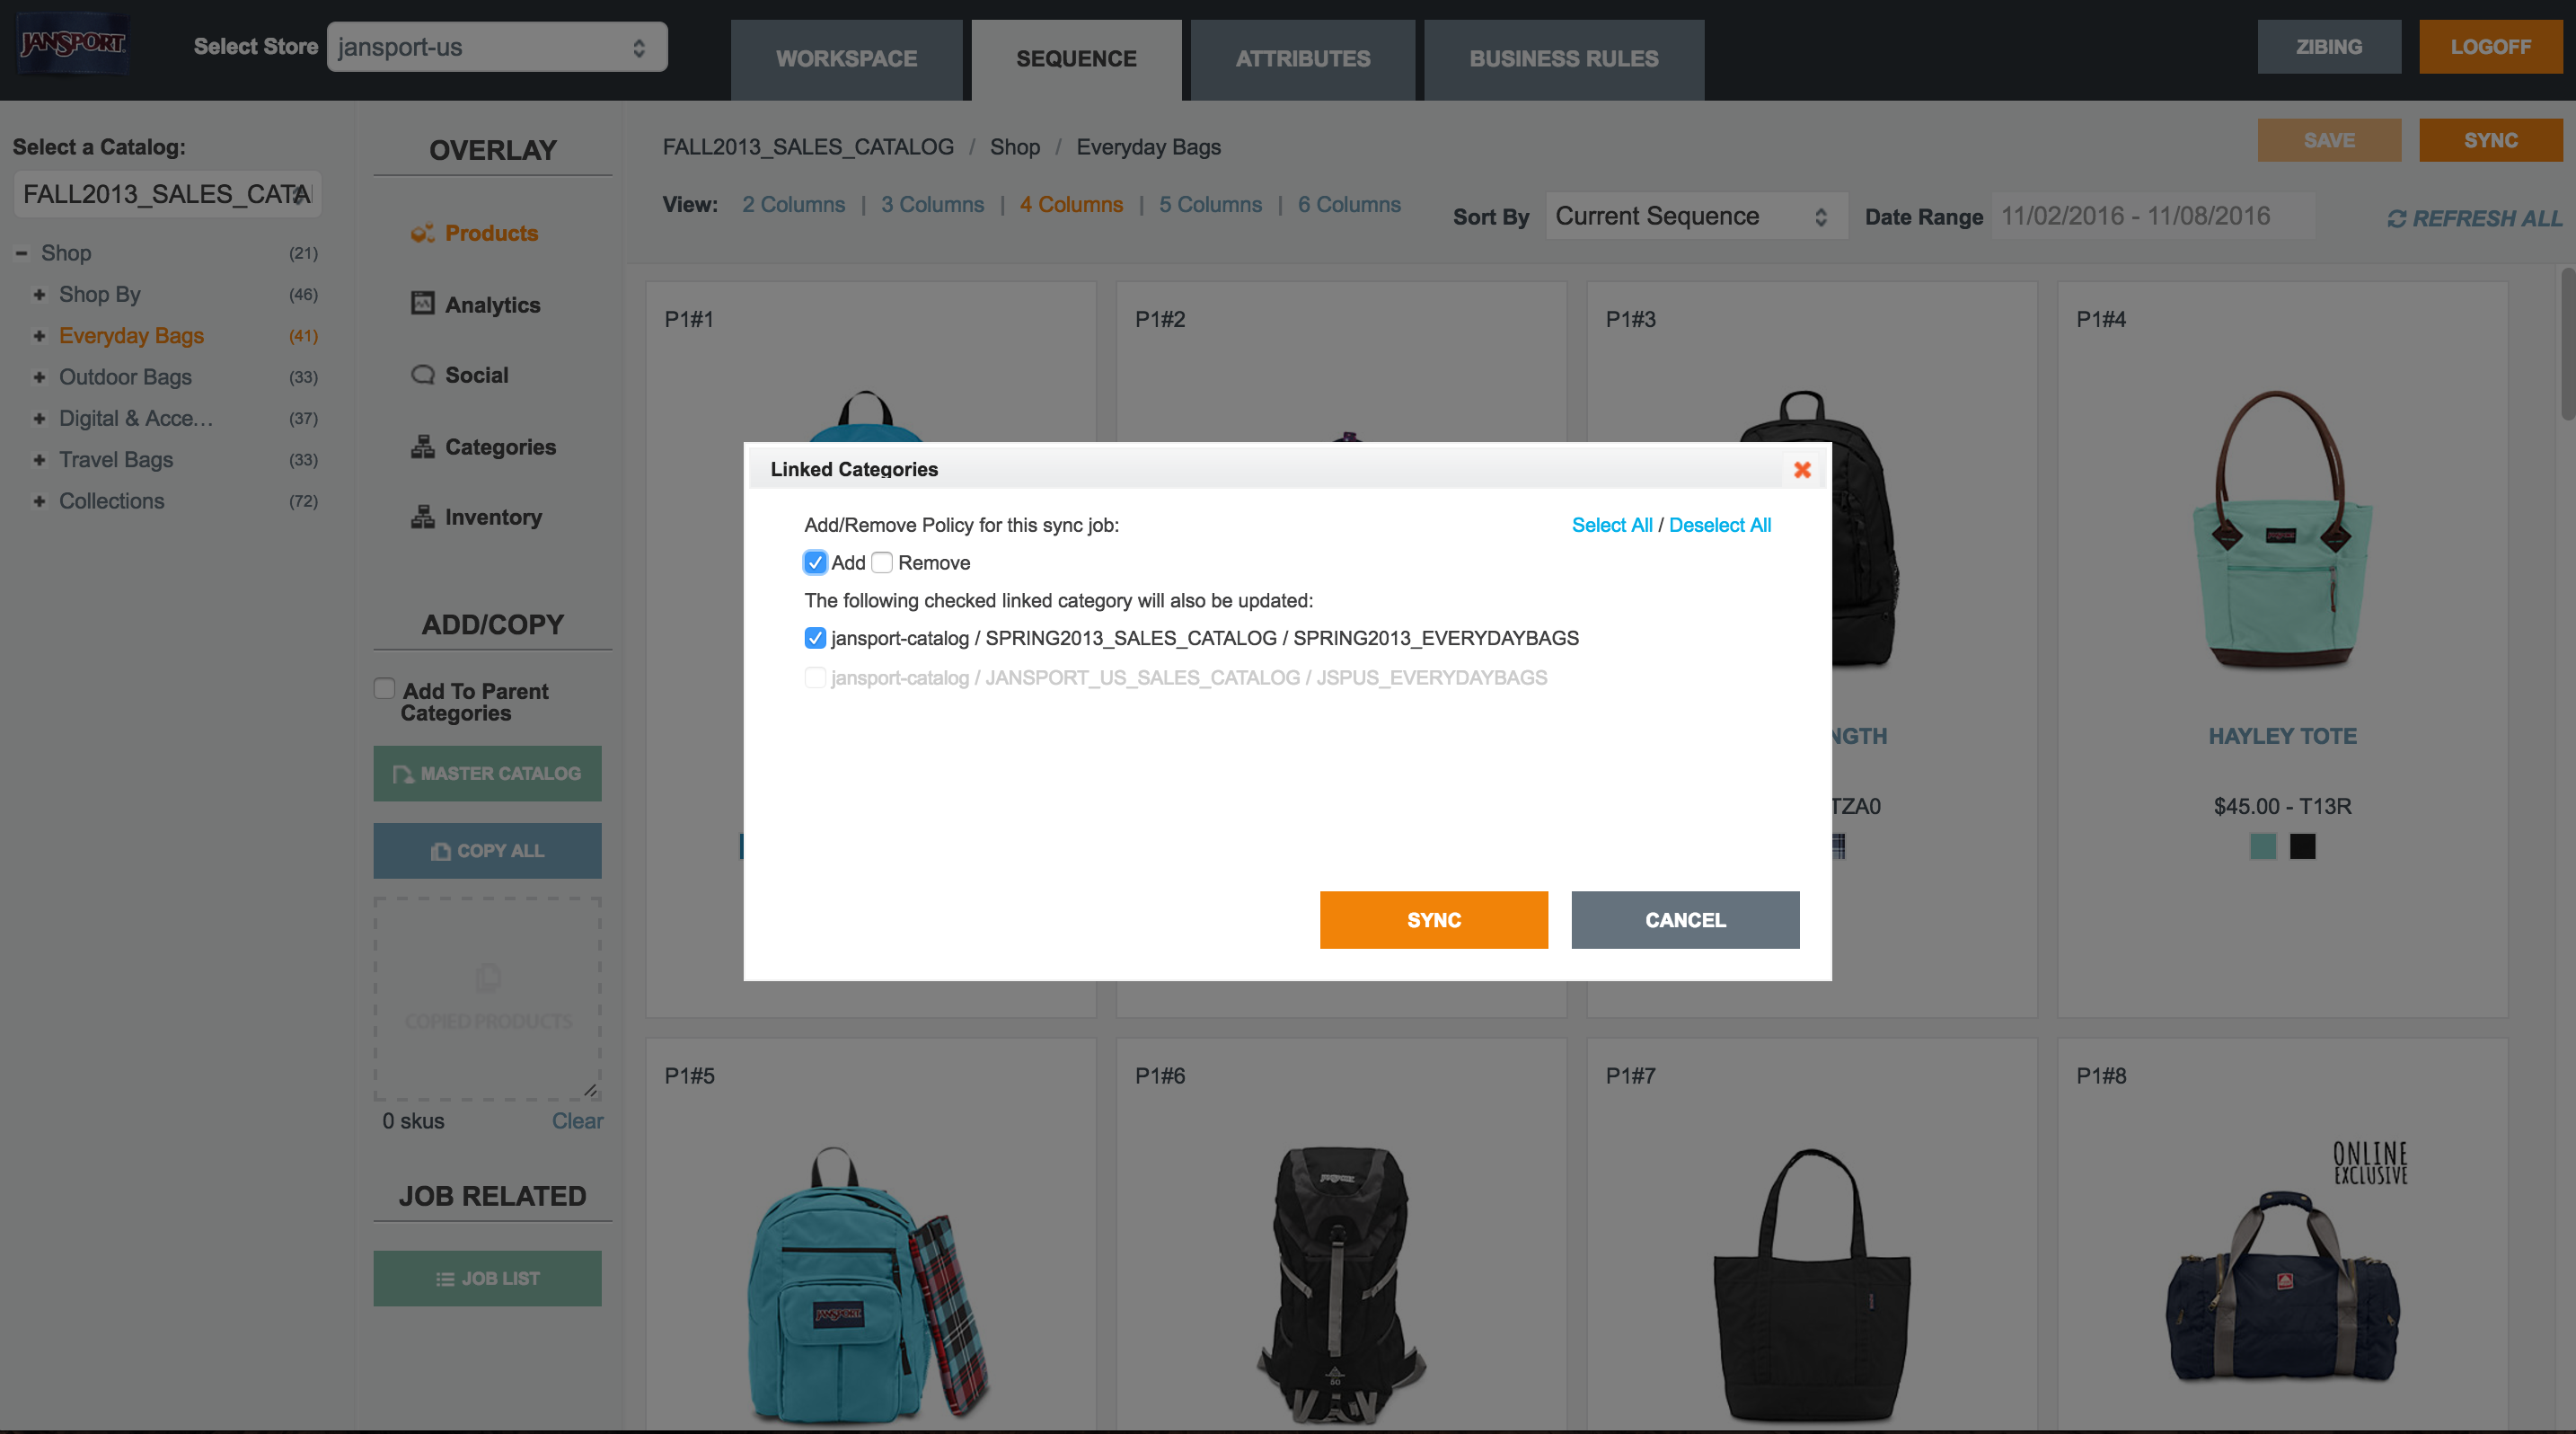The image size is (2576, 1434).
Task: Switch view to 2 Columns
Action: click(793, 204)
